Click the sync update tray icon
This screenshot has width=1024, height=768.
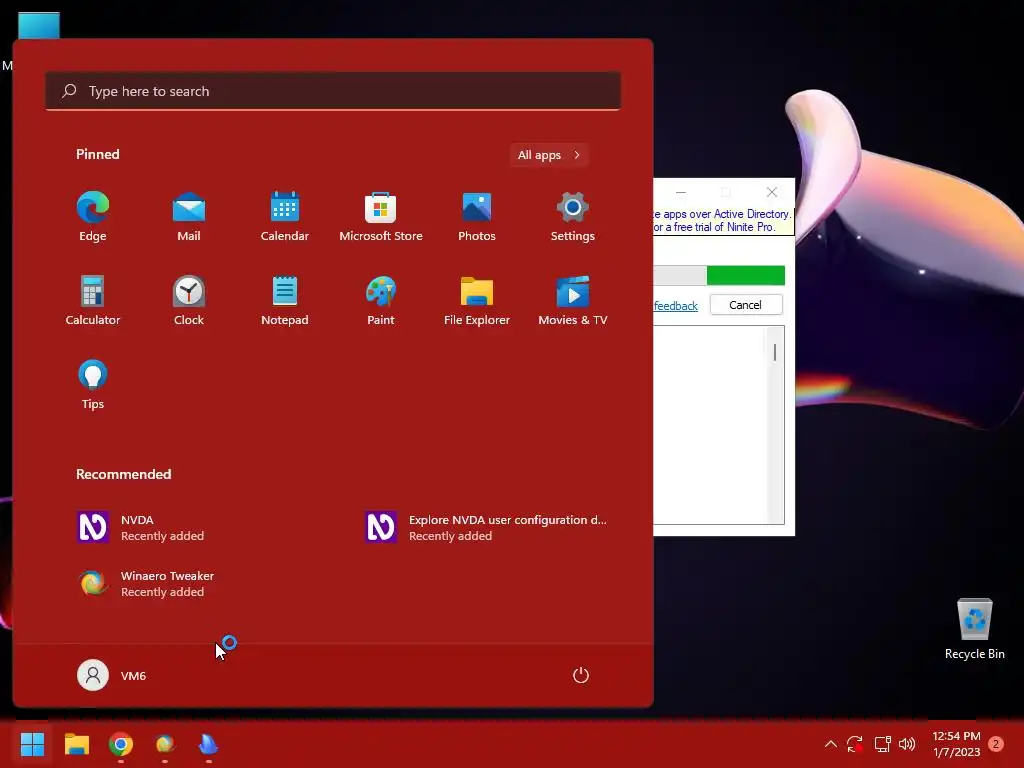click(x=855, y=744)
